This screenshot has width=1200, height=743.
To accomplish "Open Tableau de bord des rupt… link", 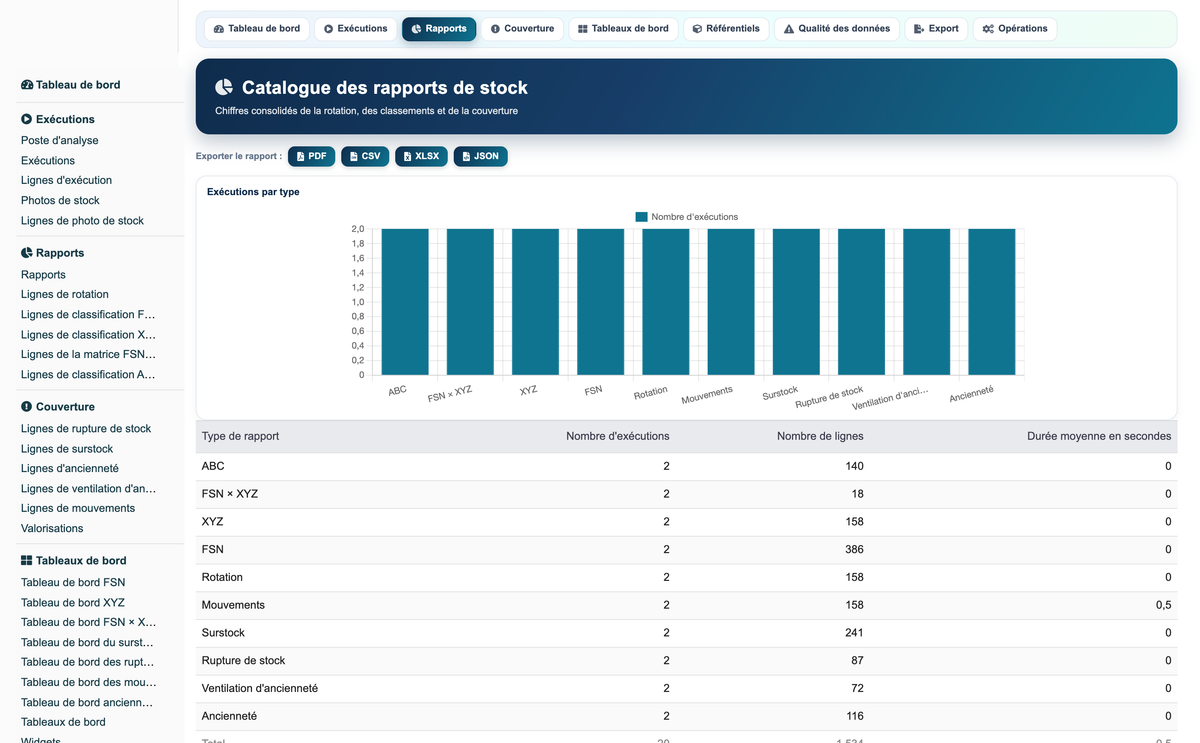I will click(88, 663).
